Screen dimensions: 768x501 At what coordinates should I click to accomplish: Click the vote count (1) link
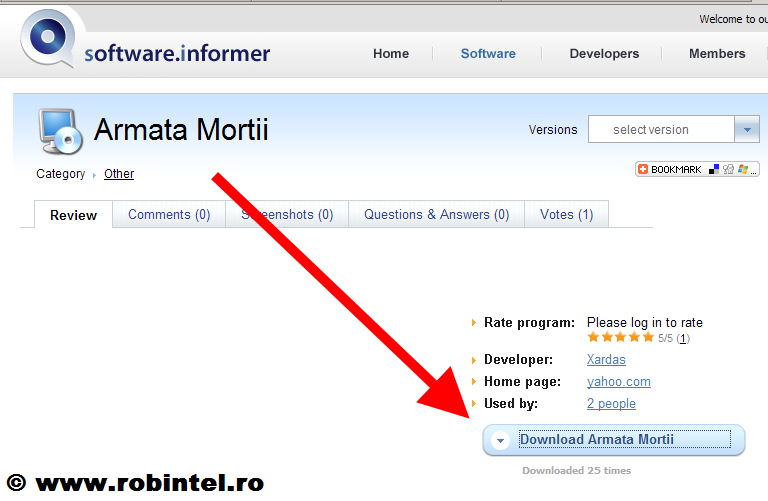pyautogui.click(x=683, y=338)
